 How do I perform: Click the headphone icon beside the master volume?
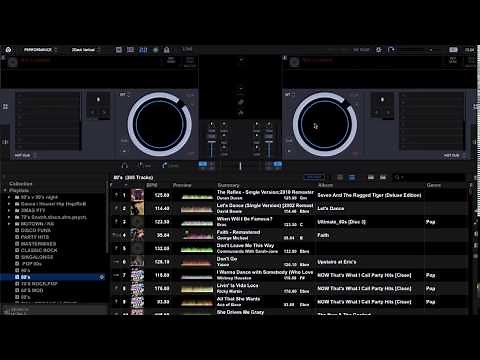coord(391,50)
